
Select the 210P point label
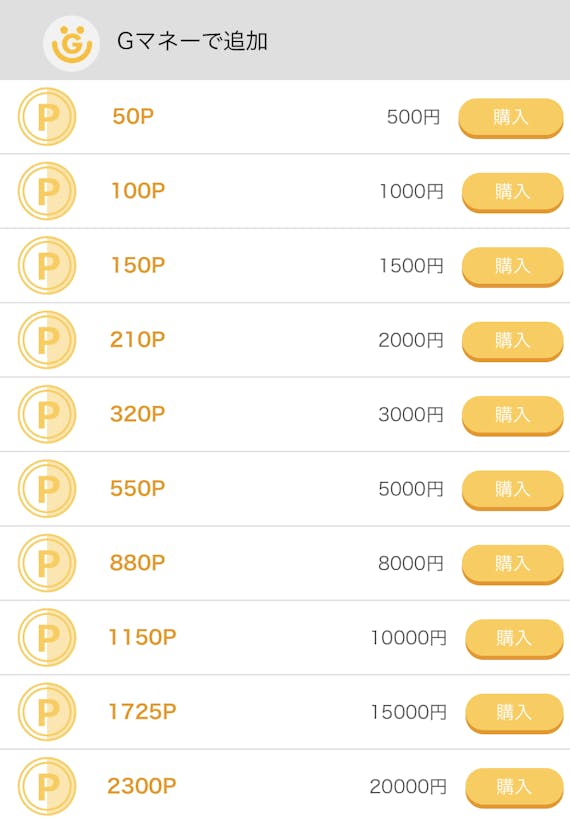click(x=138, y=340)
